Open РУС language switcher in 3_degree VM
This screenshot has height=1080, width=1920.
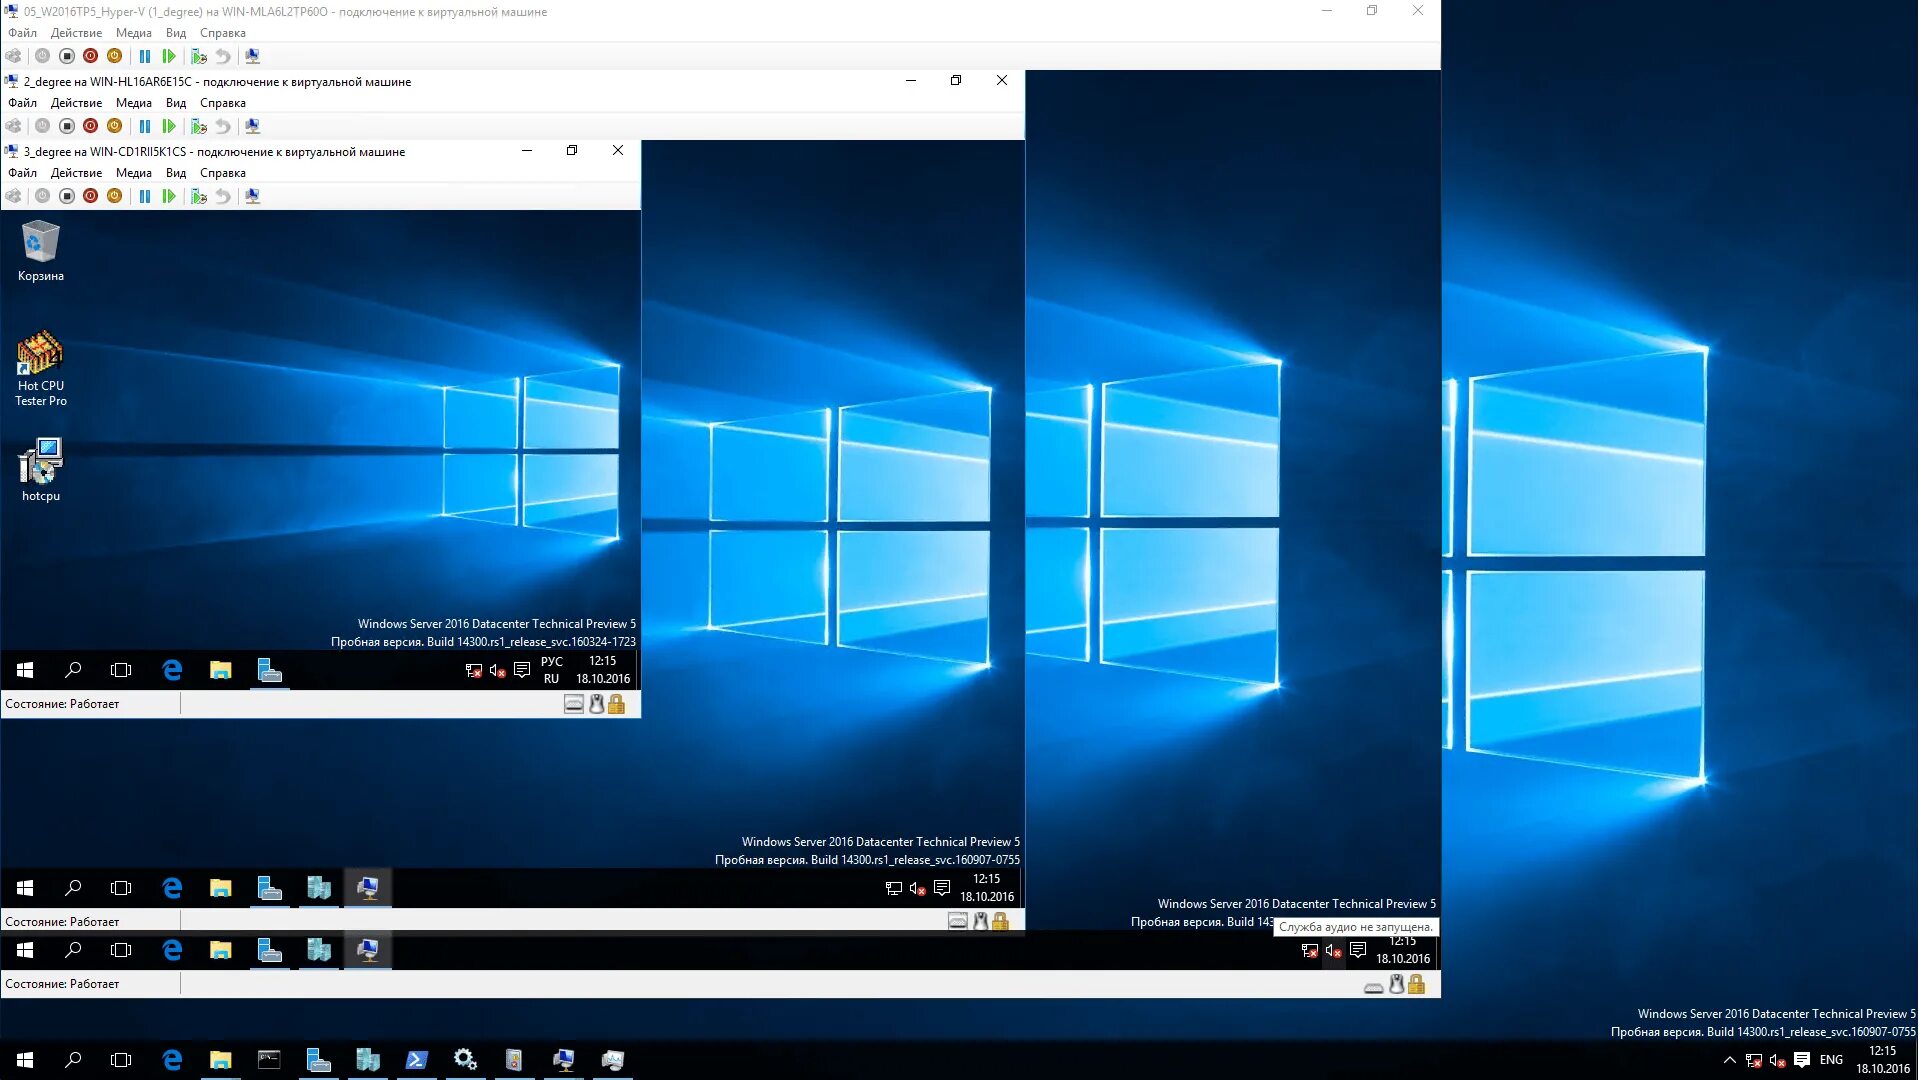[551, 670]
